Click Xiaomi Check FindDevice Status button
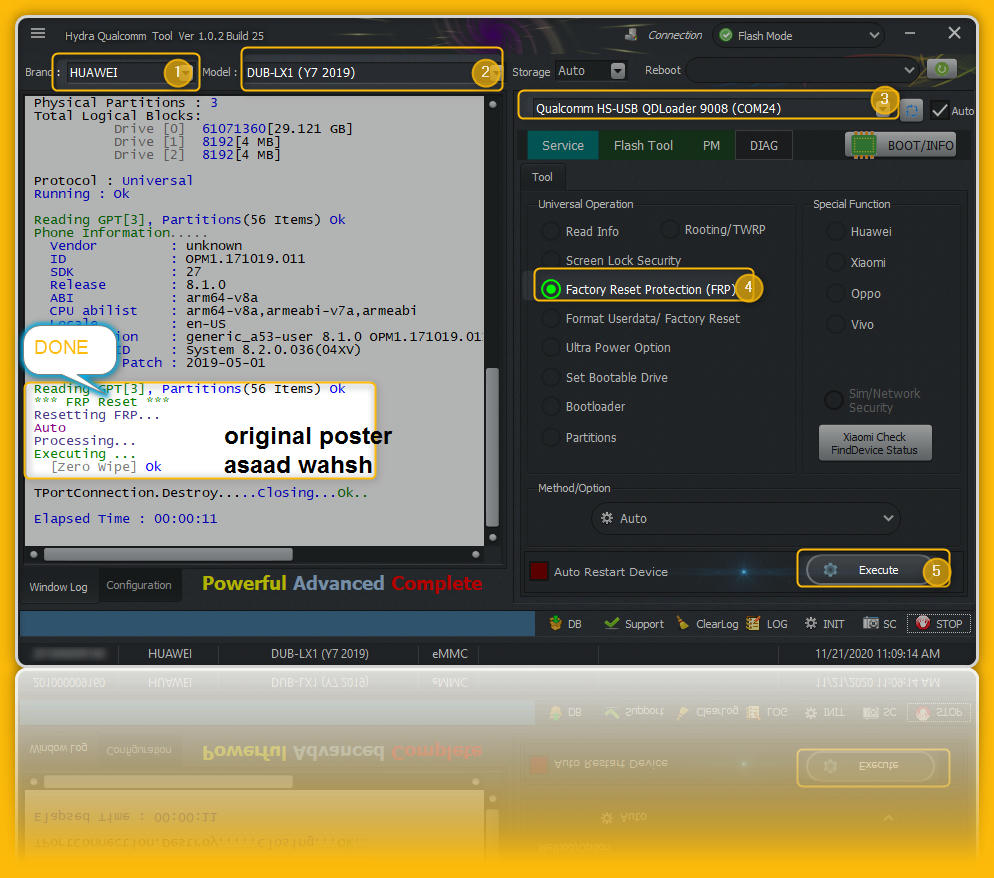 pos(875,443)
